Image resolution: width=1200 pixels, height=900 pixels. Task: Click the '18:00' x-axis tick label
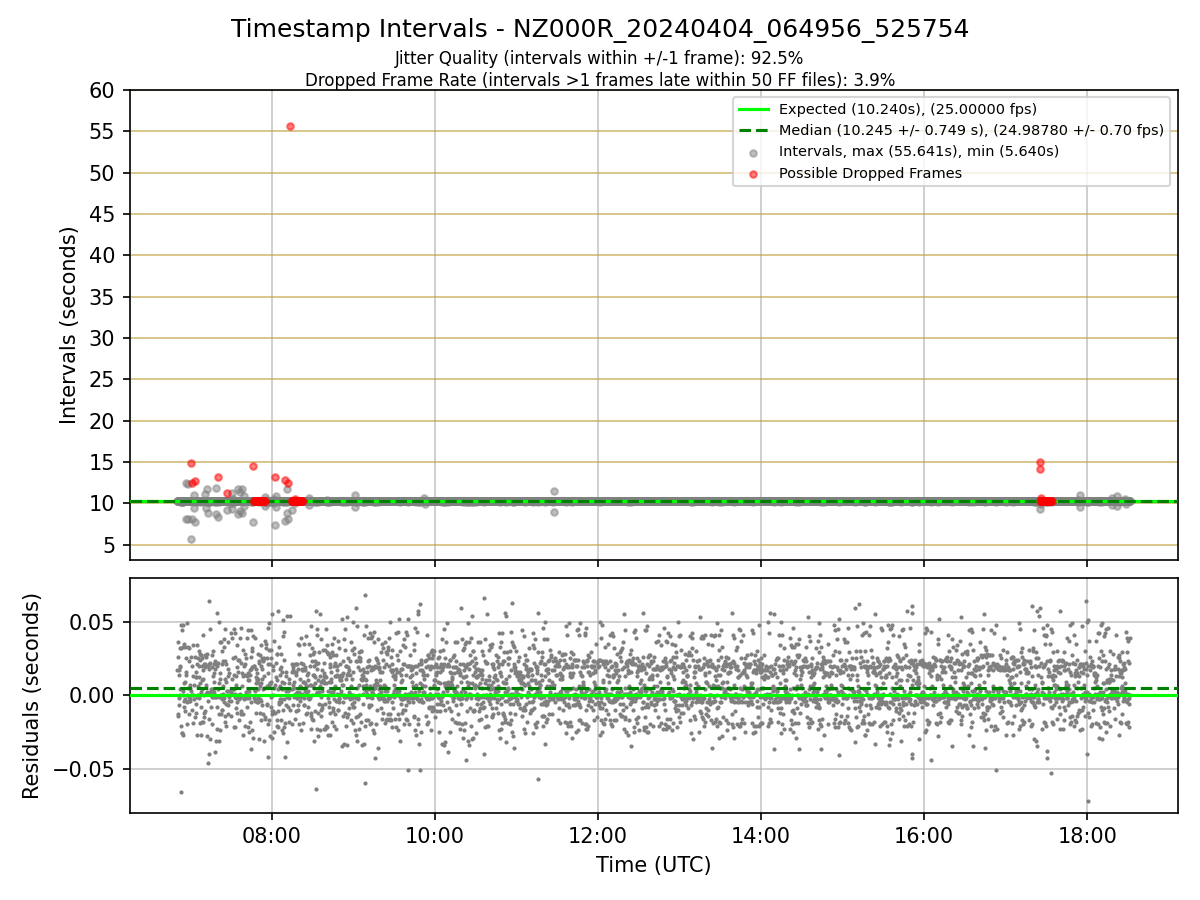click(1087, 834)
